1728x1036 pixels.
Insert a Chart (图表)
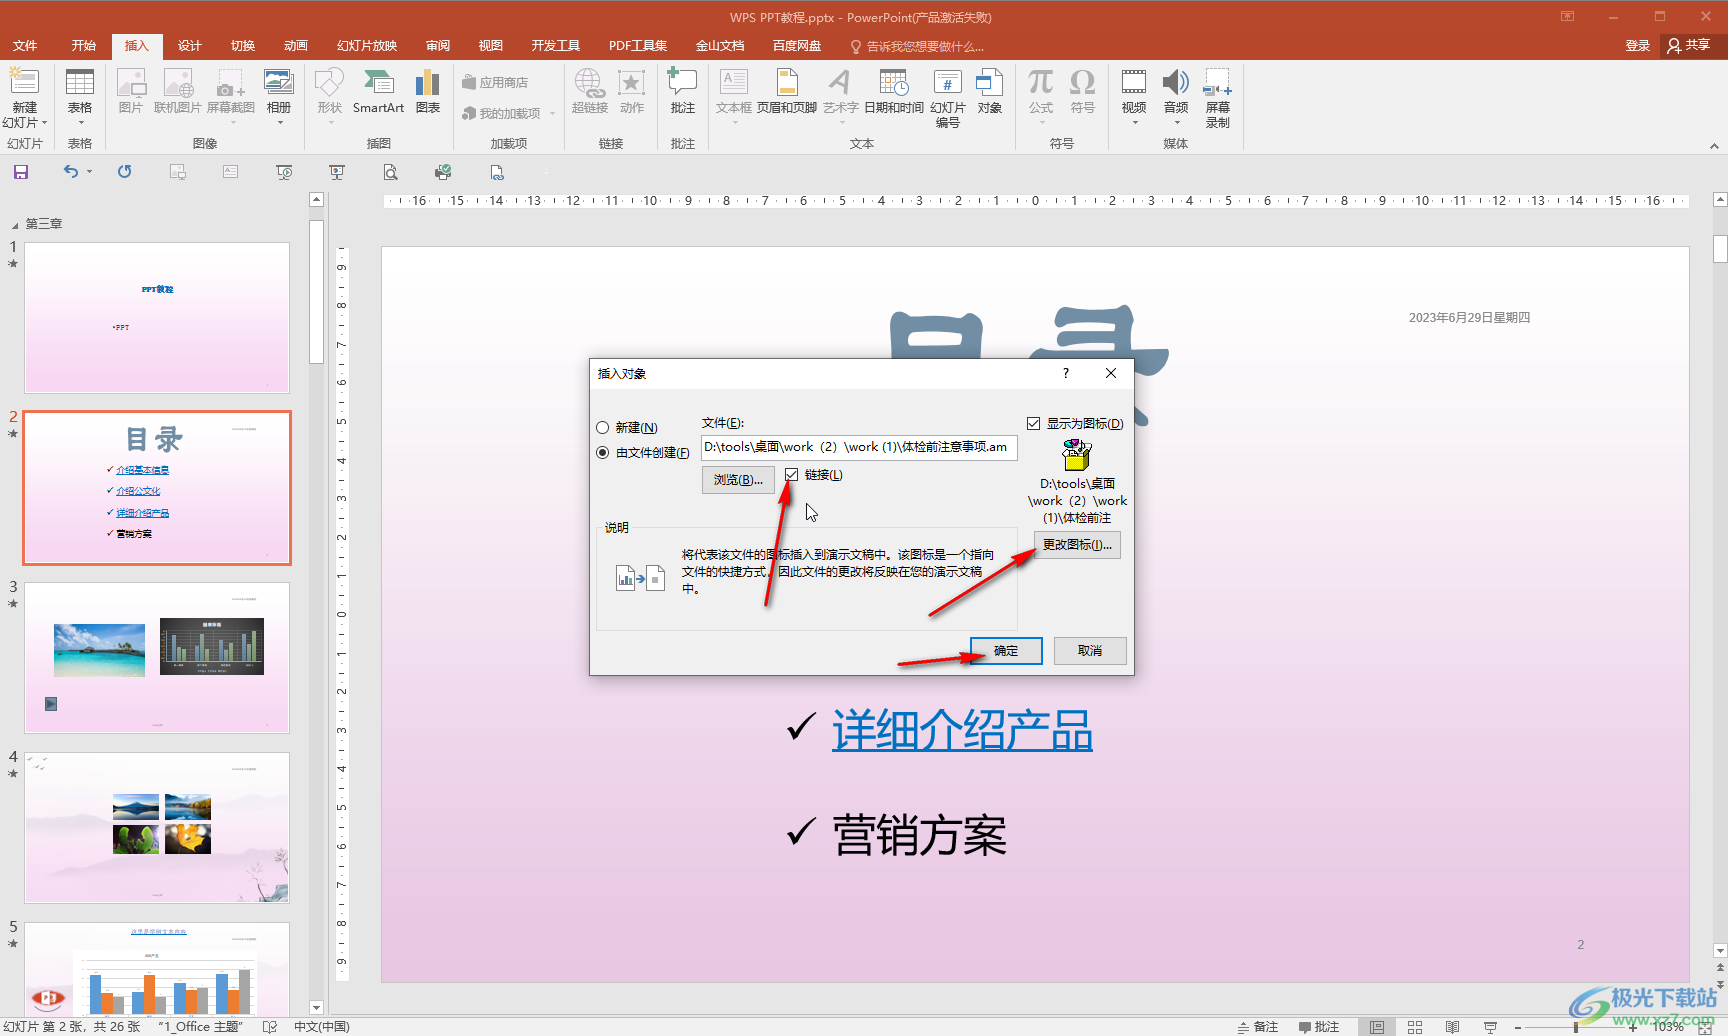pos(428,91)
